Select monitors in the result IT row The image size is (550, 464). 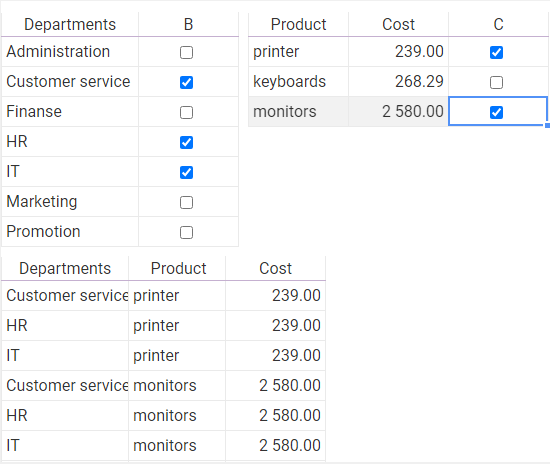coord(177,445)
